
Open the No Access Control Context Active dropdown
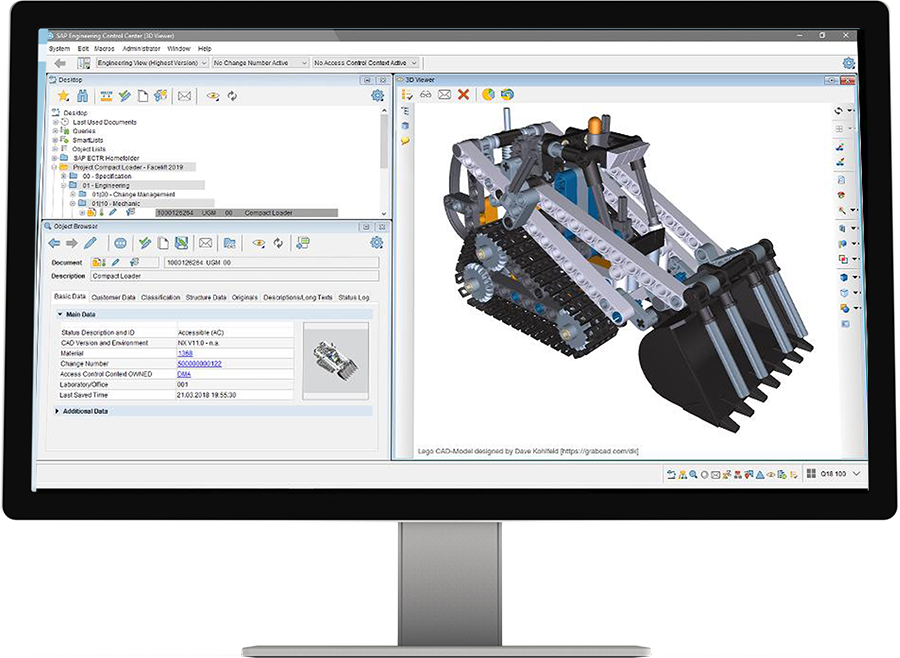[366, 63]
